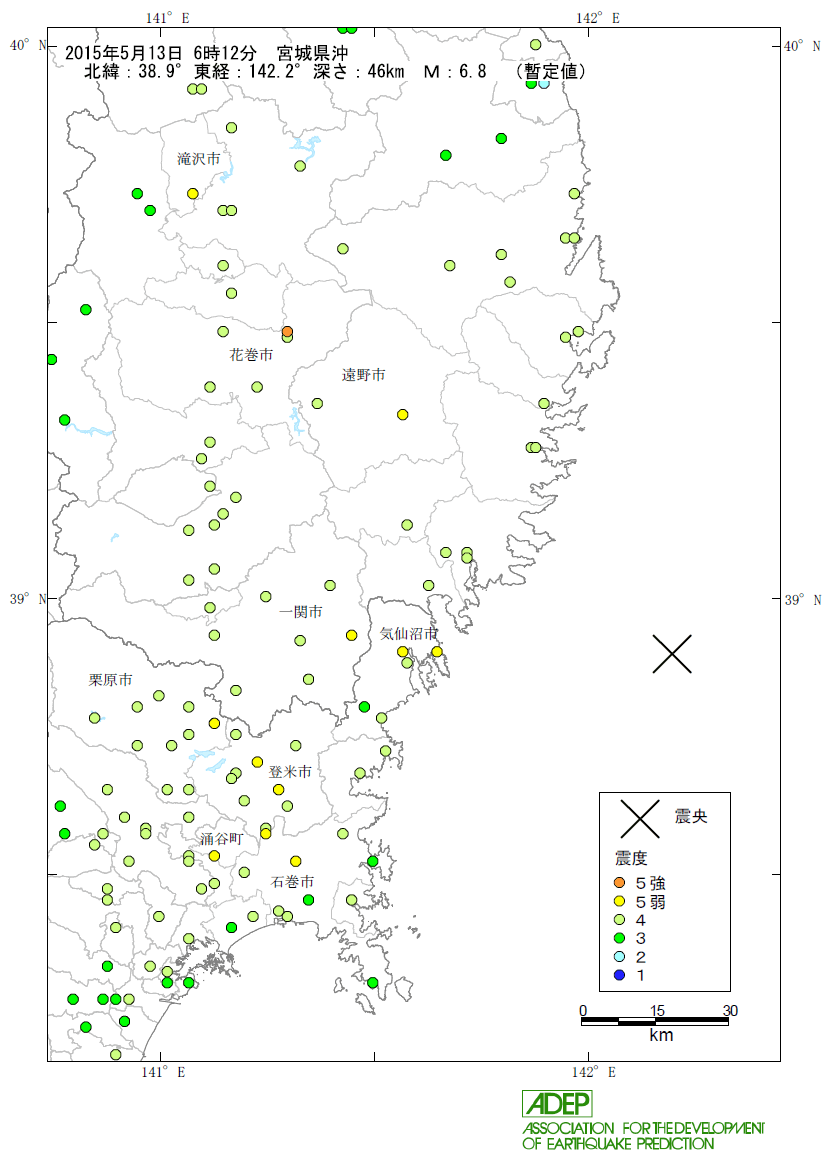The image size is (831, 1159).
Task: Click the 栗原市 city label
Action: (111, 680)
